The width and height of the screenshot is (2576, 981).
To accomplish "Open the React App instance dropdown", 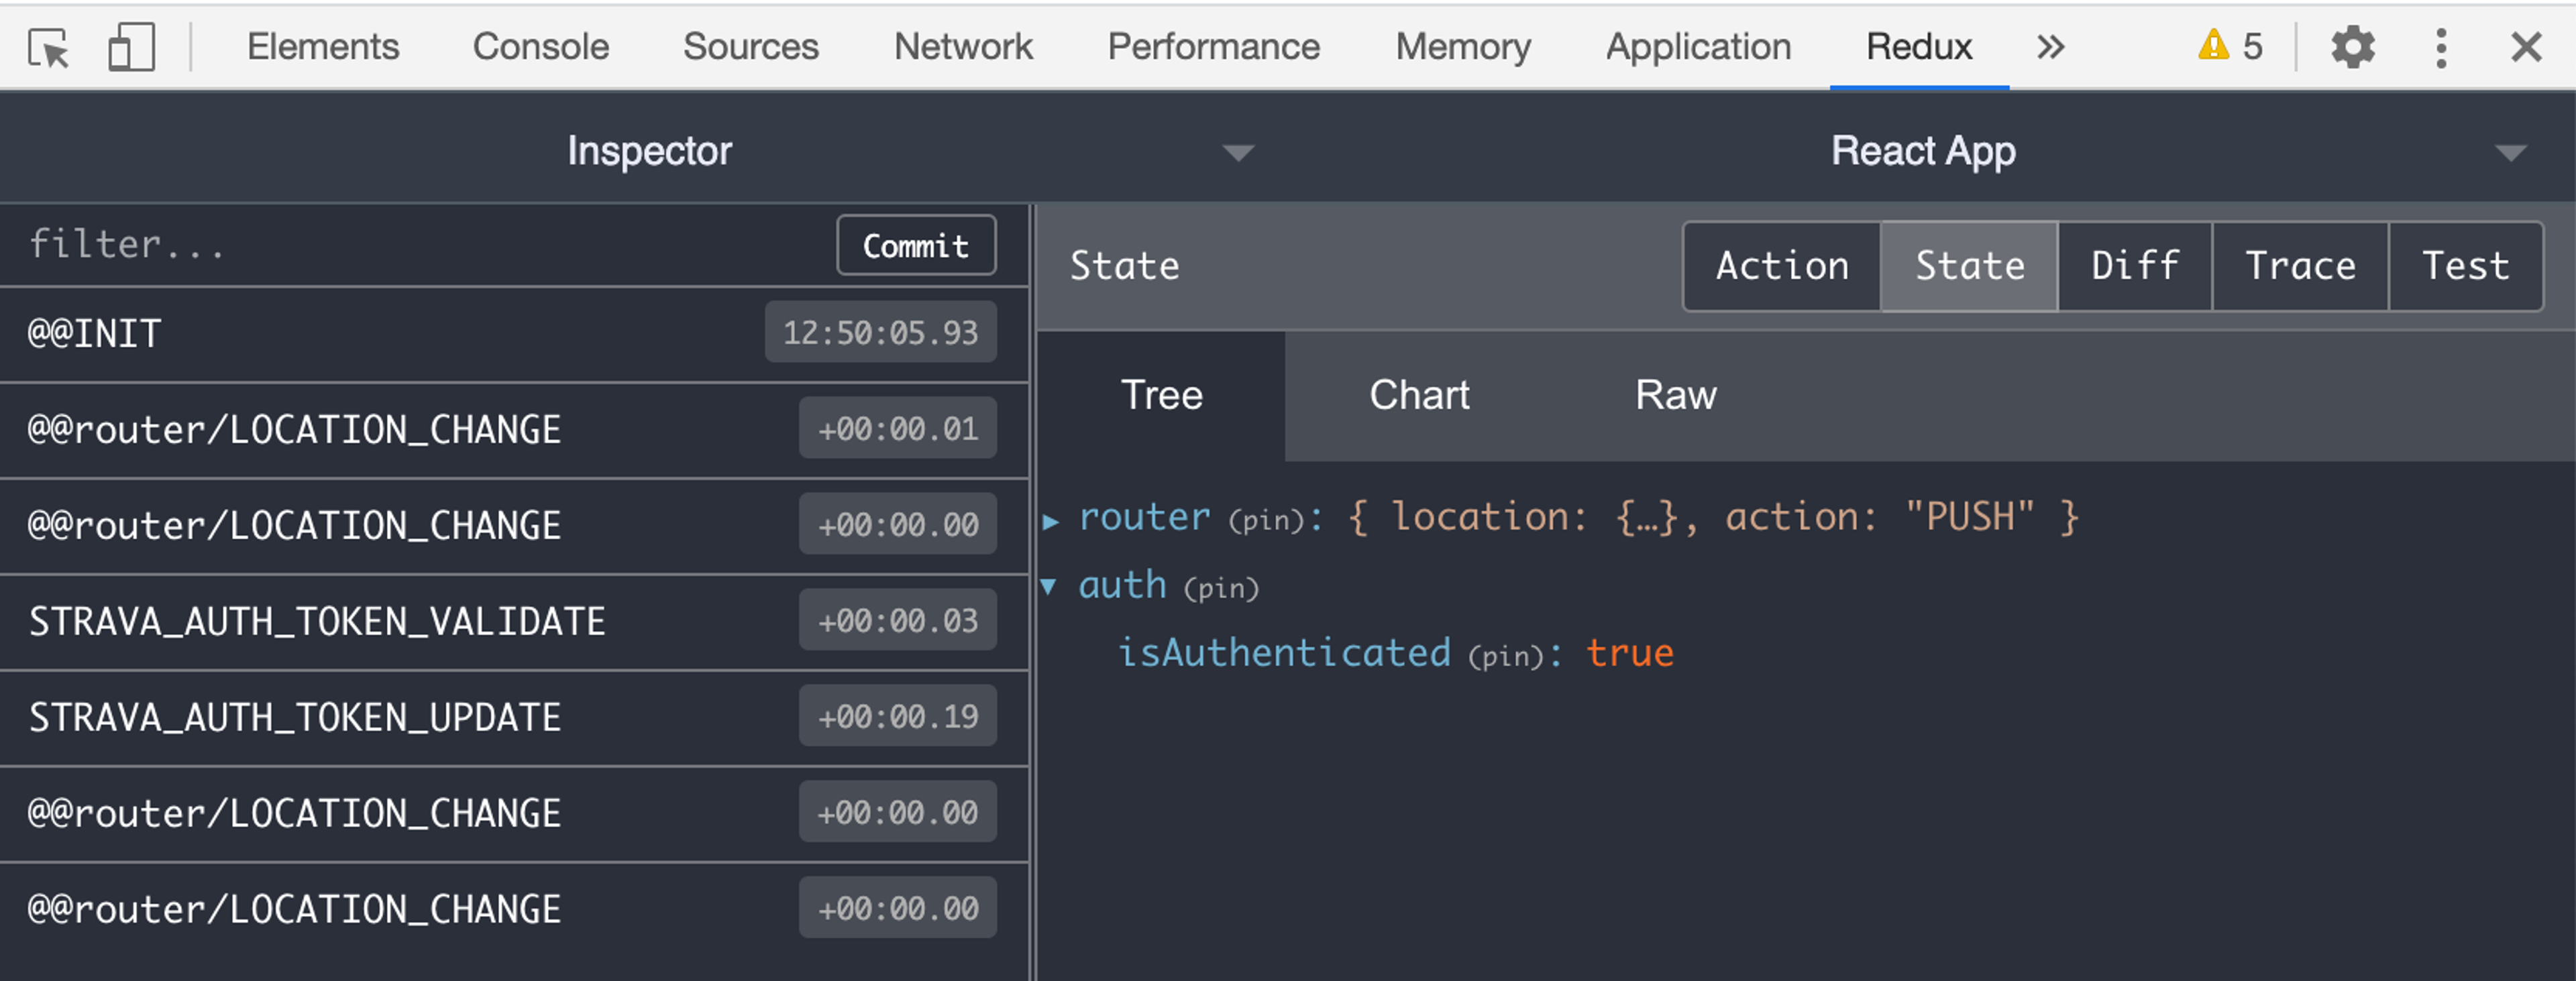I will 2509,152.
